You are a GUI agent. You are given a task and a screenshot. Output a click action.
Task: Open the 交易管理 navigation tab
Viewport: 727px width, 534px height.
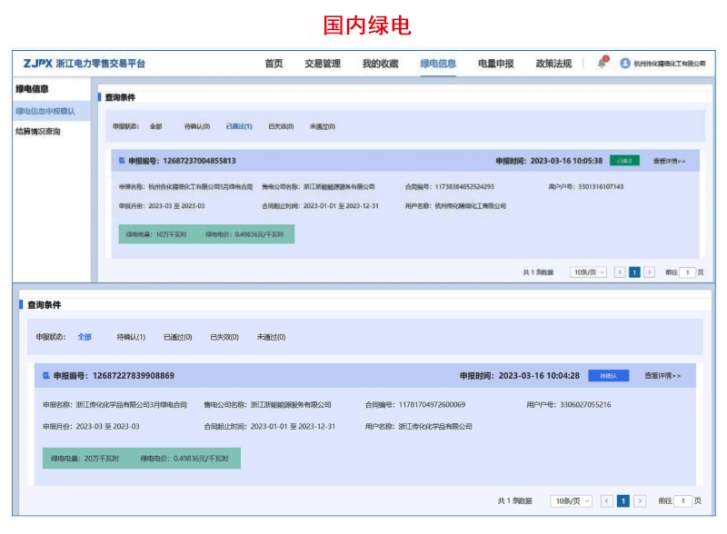tap(322, 63)
